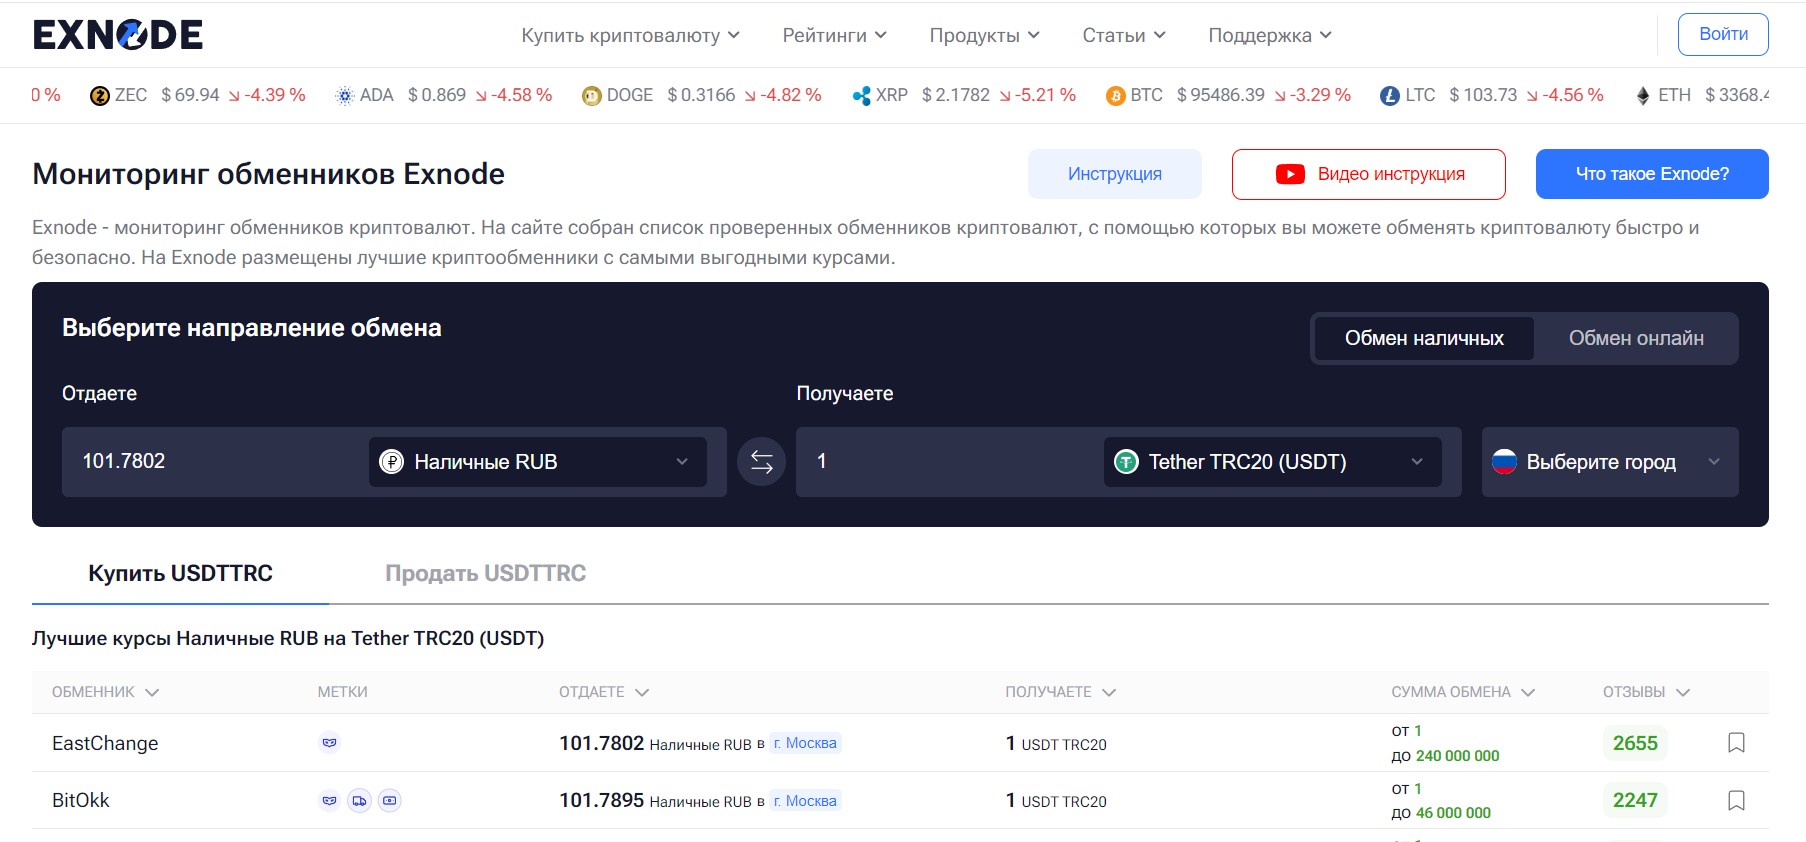This screenshot has height=842, width=1806.
Task: Click the give amount field 101.7802
Action: point(215,462)
